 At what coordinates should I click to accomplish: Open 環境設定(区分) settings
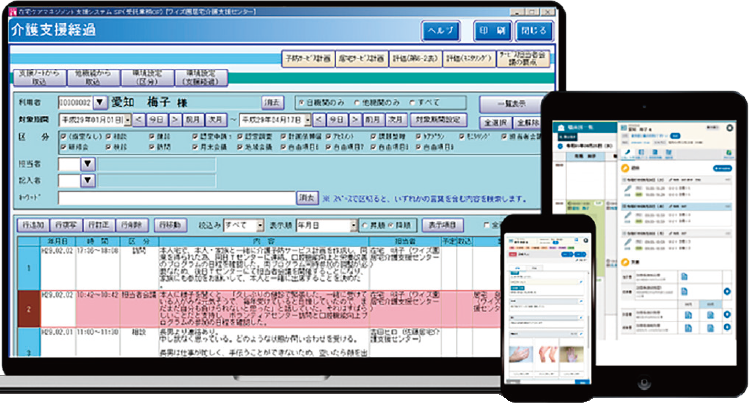pyautogui.click(x=149, y=77)
